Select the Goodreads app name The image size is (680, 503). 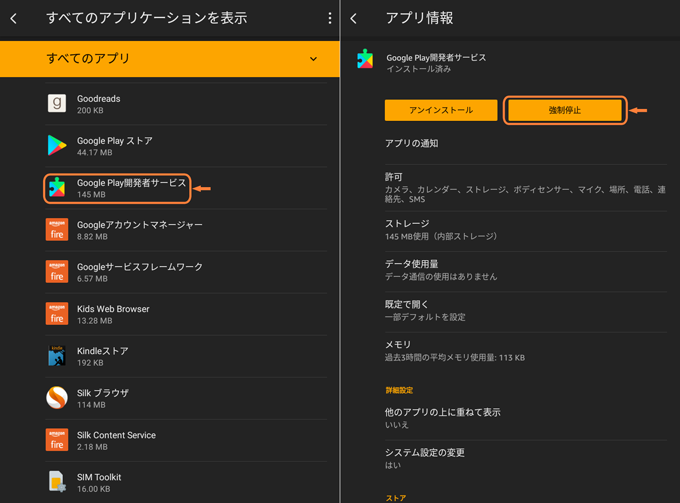click(98, 99)
